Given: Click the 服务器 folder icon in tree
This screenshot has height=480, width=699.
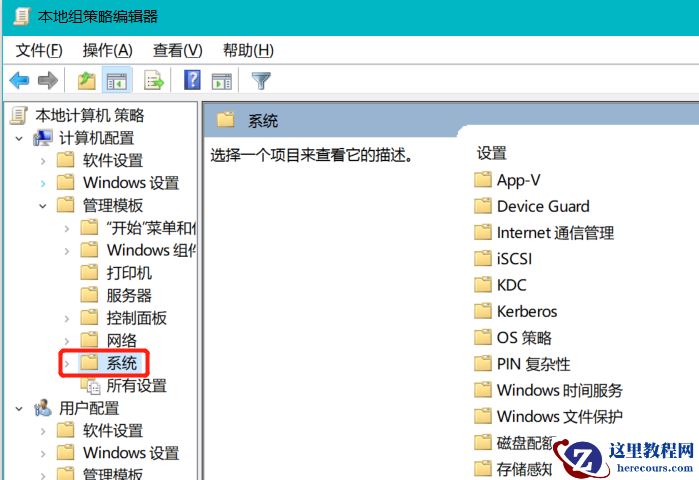Looking at the screenshot, I should click(x=89, y=295).
